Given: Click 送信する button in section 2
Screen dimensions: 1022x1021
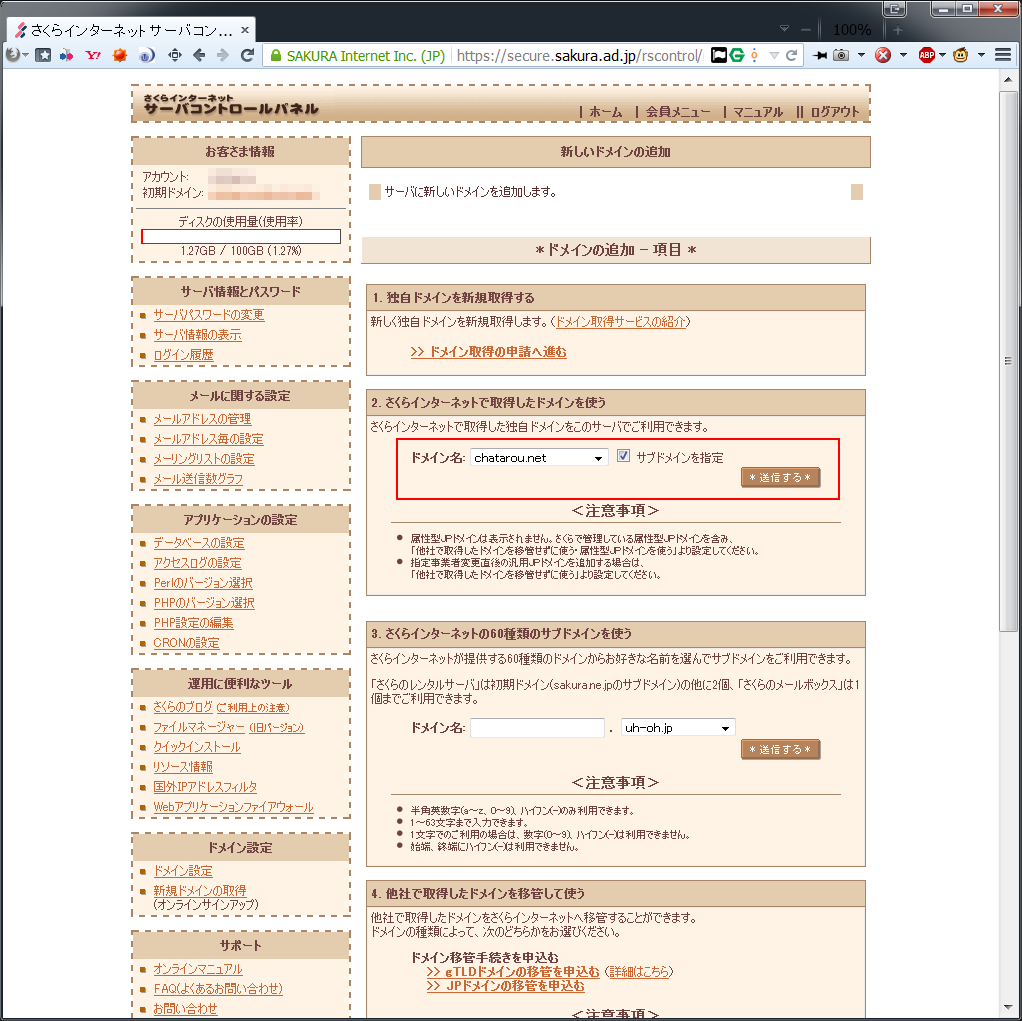Looking at the screenshot, I should pyautogui.click(x=780, y=477).
